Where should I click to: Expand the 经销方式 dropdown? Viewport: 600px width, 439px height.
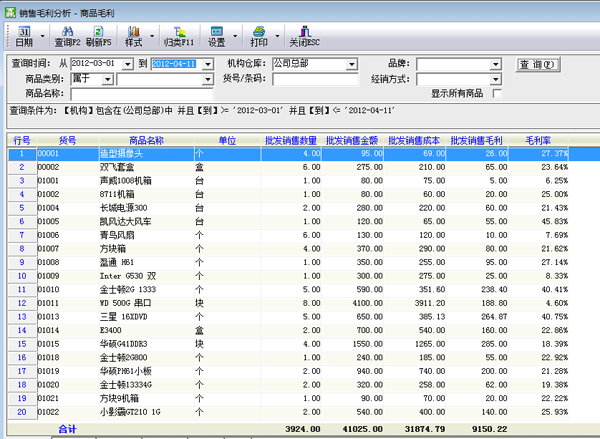pos(496,80)
